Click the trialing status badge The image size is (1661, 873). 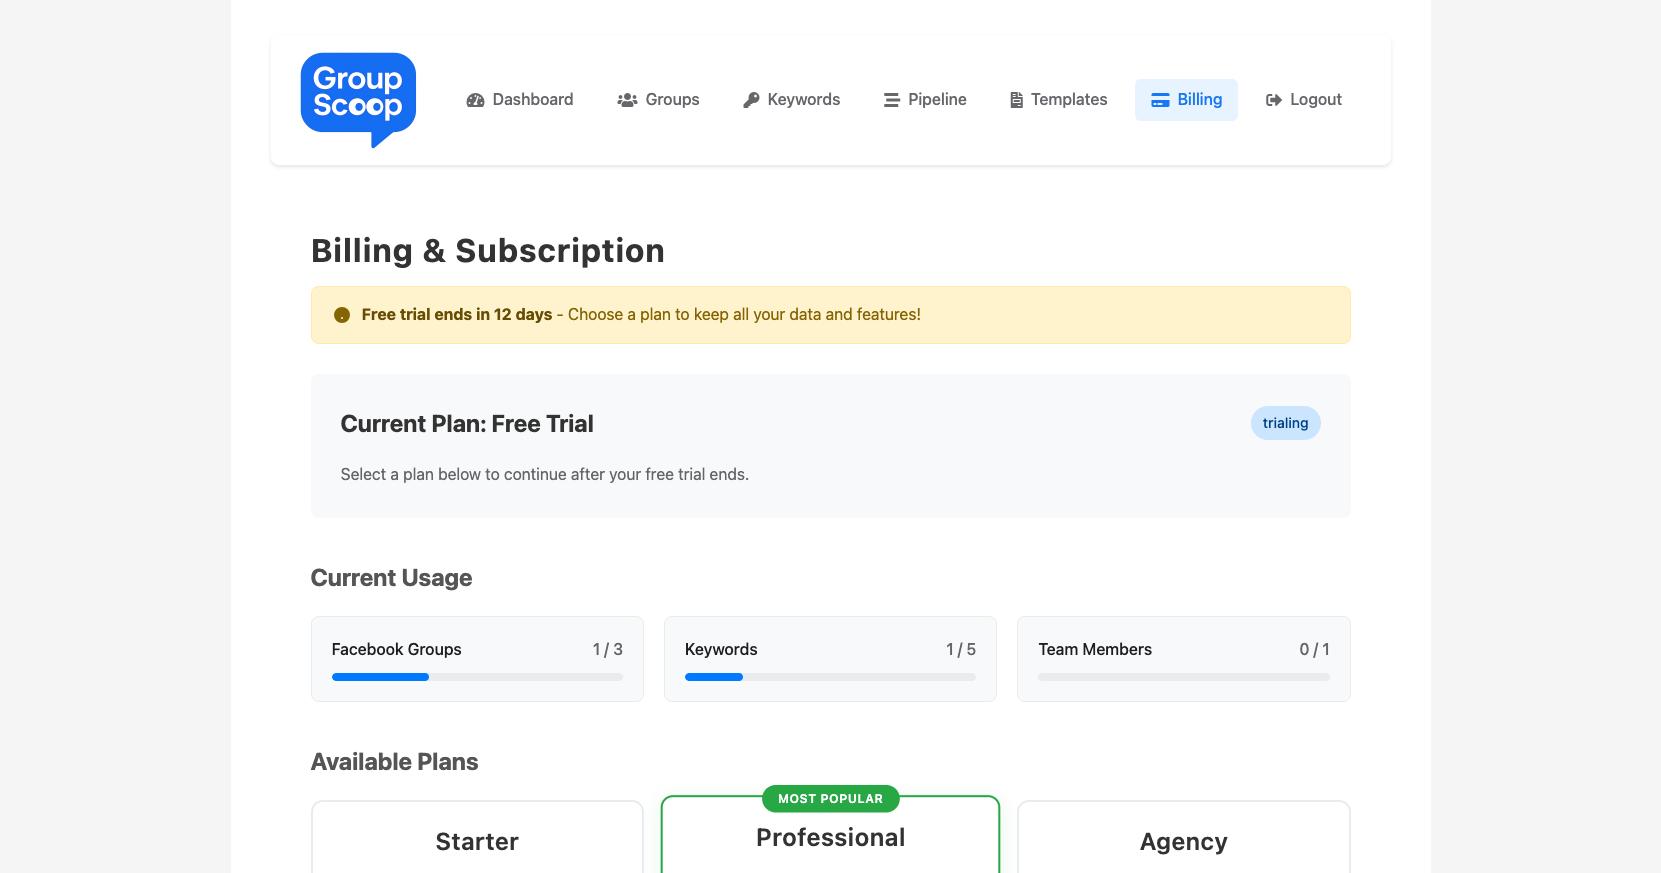(x=1285, y=423)
